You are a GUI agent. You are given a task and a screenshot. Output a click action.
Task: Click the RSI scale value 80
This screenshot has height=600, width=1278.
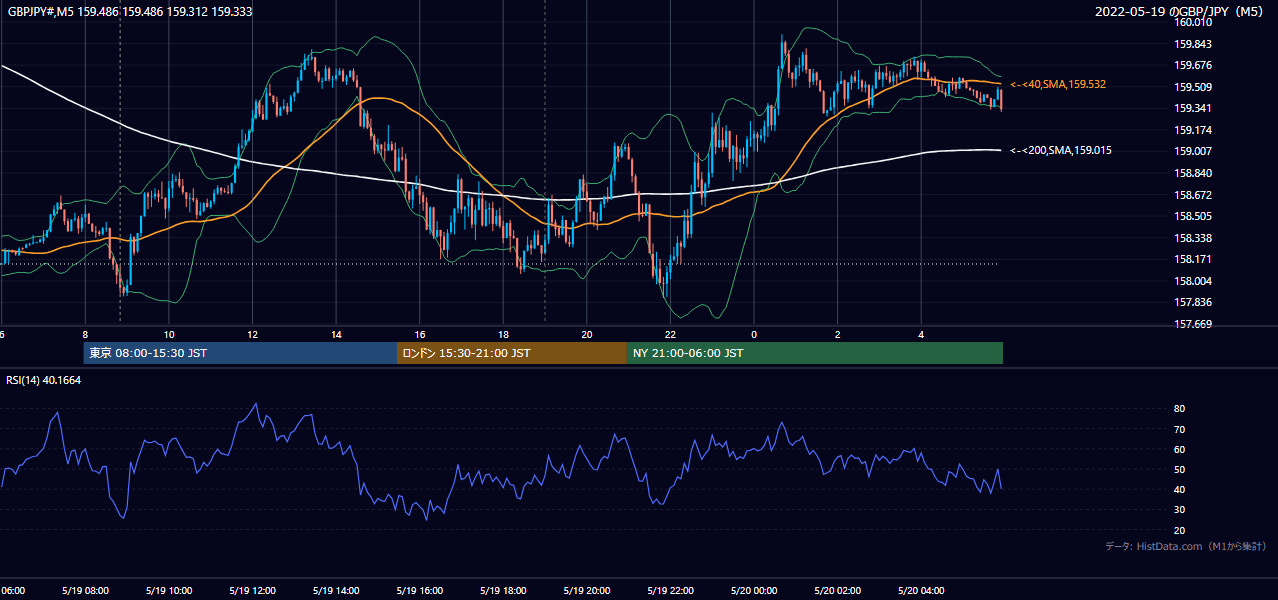pos(1179,409)
